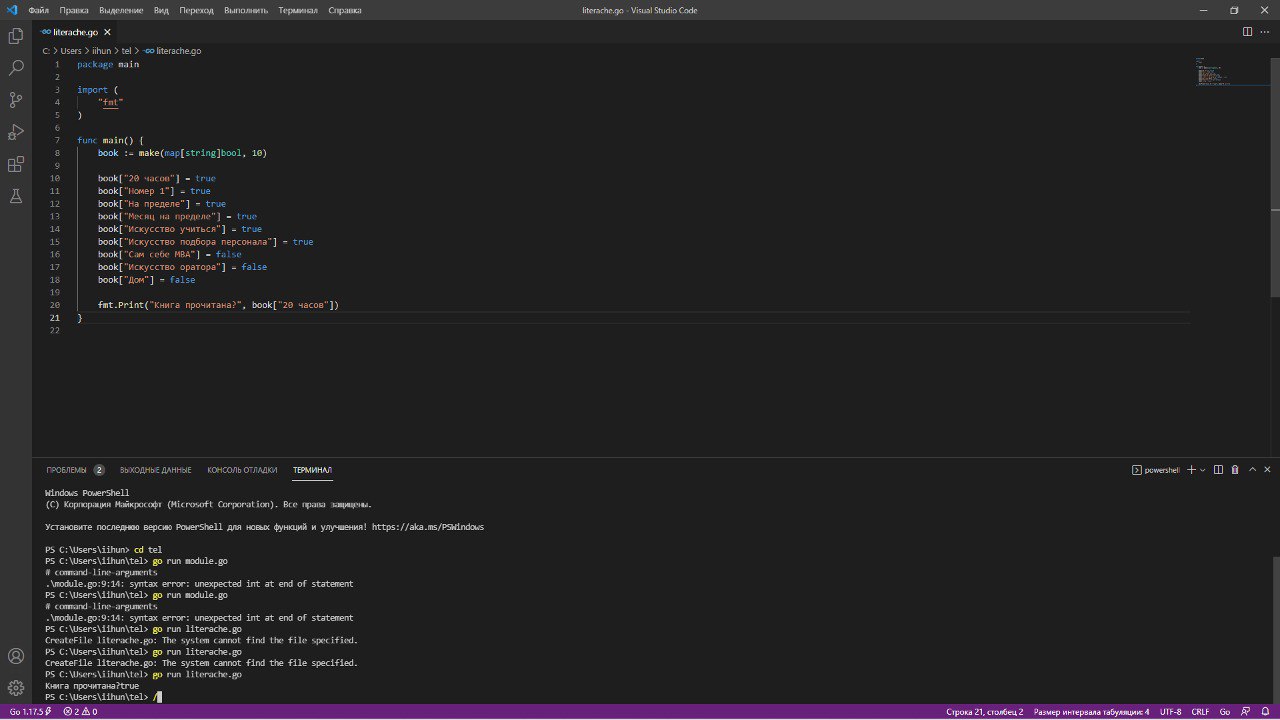Click the Accounts icon in activity bar
1280x720 pixels.
point(16,656)
